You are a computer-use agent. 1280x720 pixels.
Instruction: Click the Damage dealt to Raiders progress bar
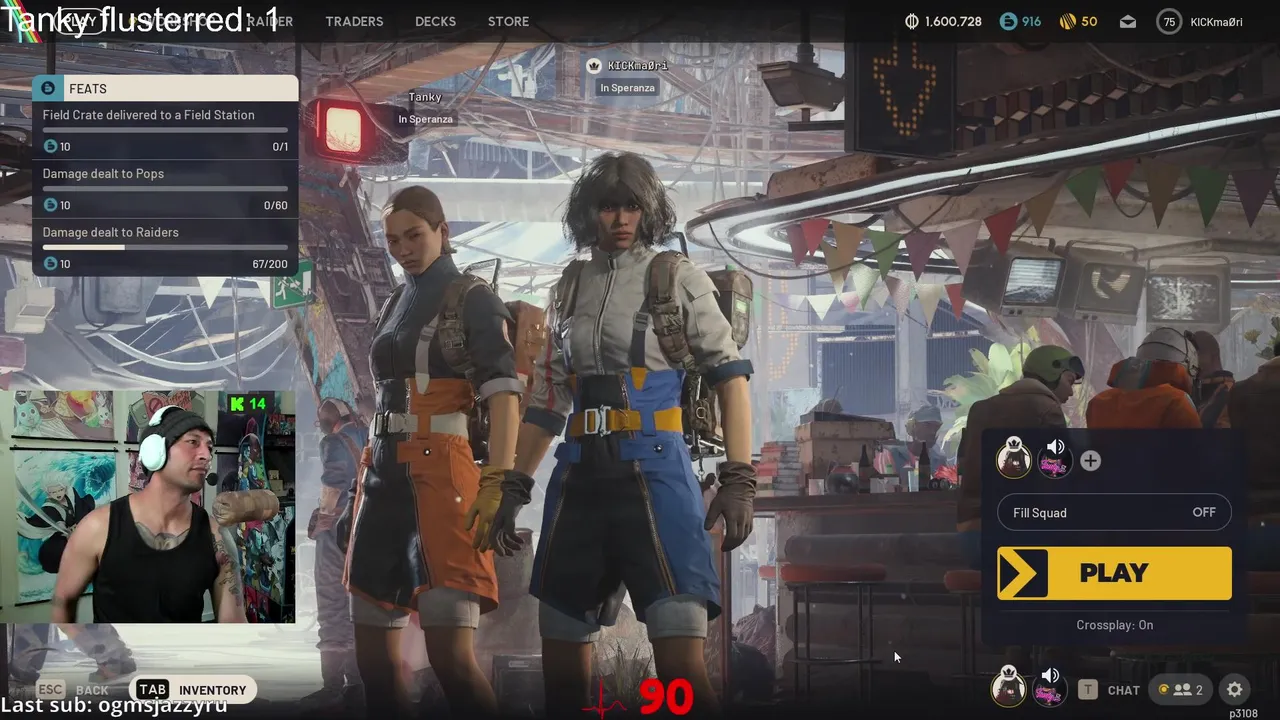coord(165,247)
